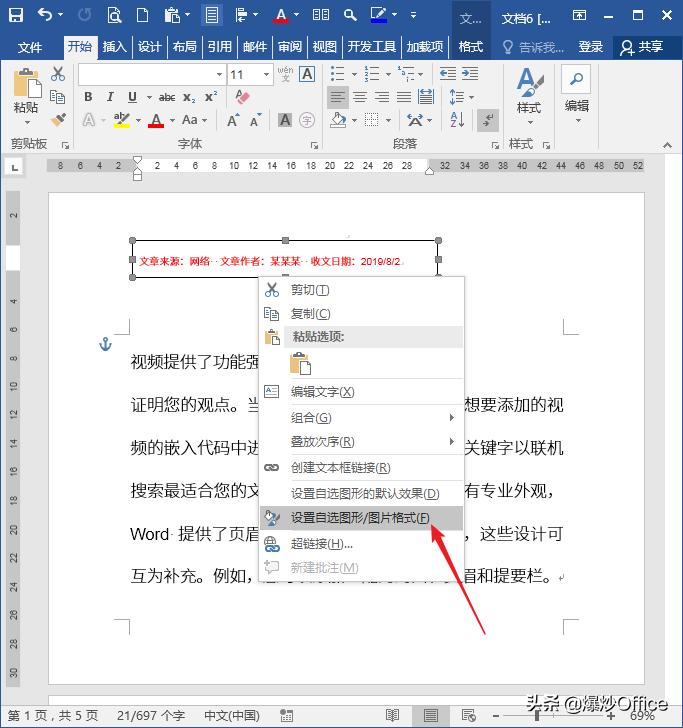This screenshot has height=728, width=683.
Task: Click the red text inside the text box
Action: tap(270, 261)
